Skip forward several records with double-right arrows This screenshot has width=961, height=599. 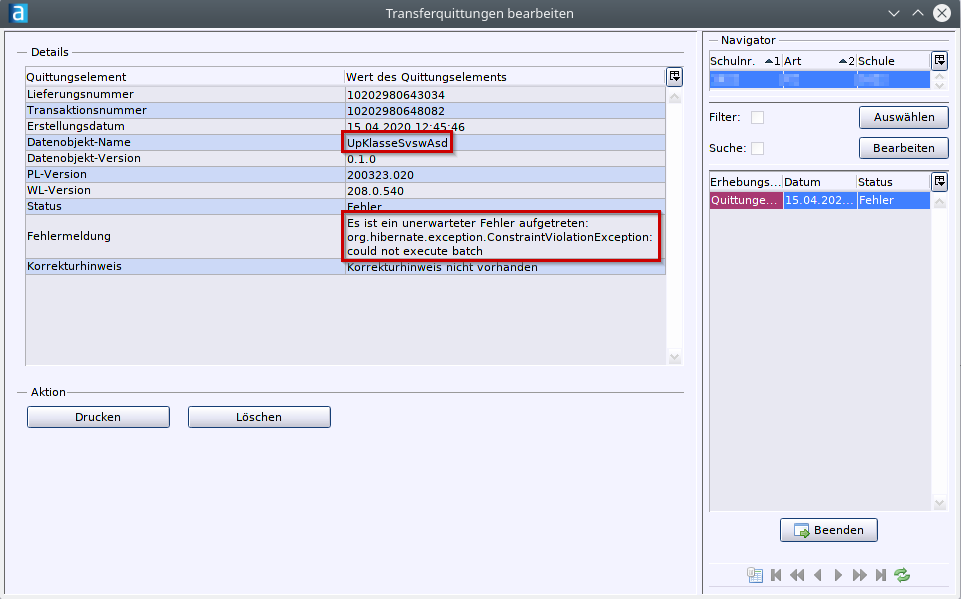tap(860, 575)
